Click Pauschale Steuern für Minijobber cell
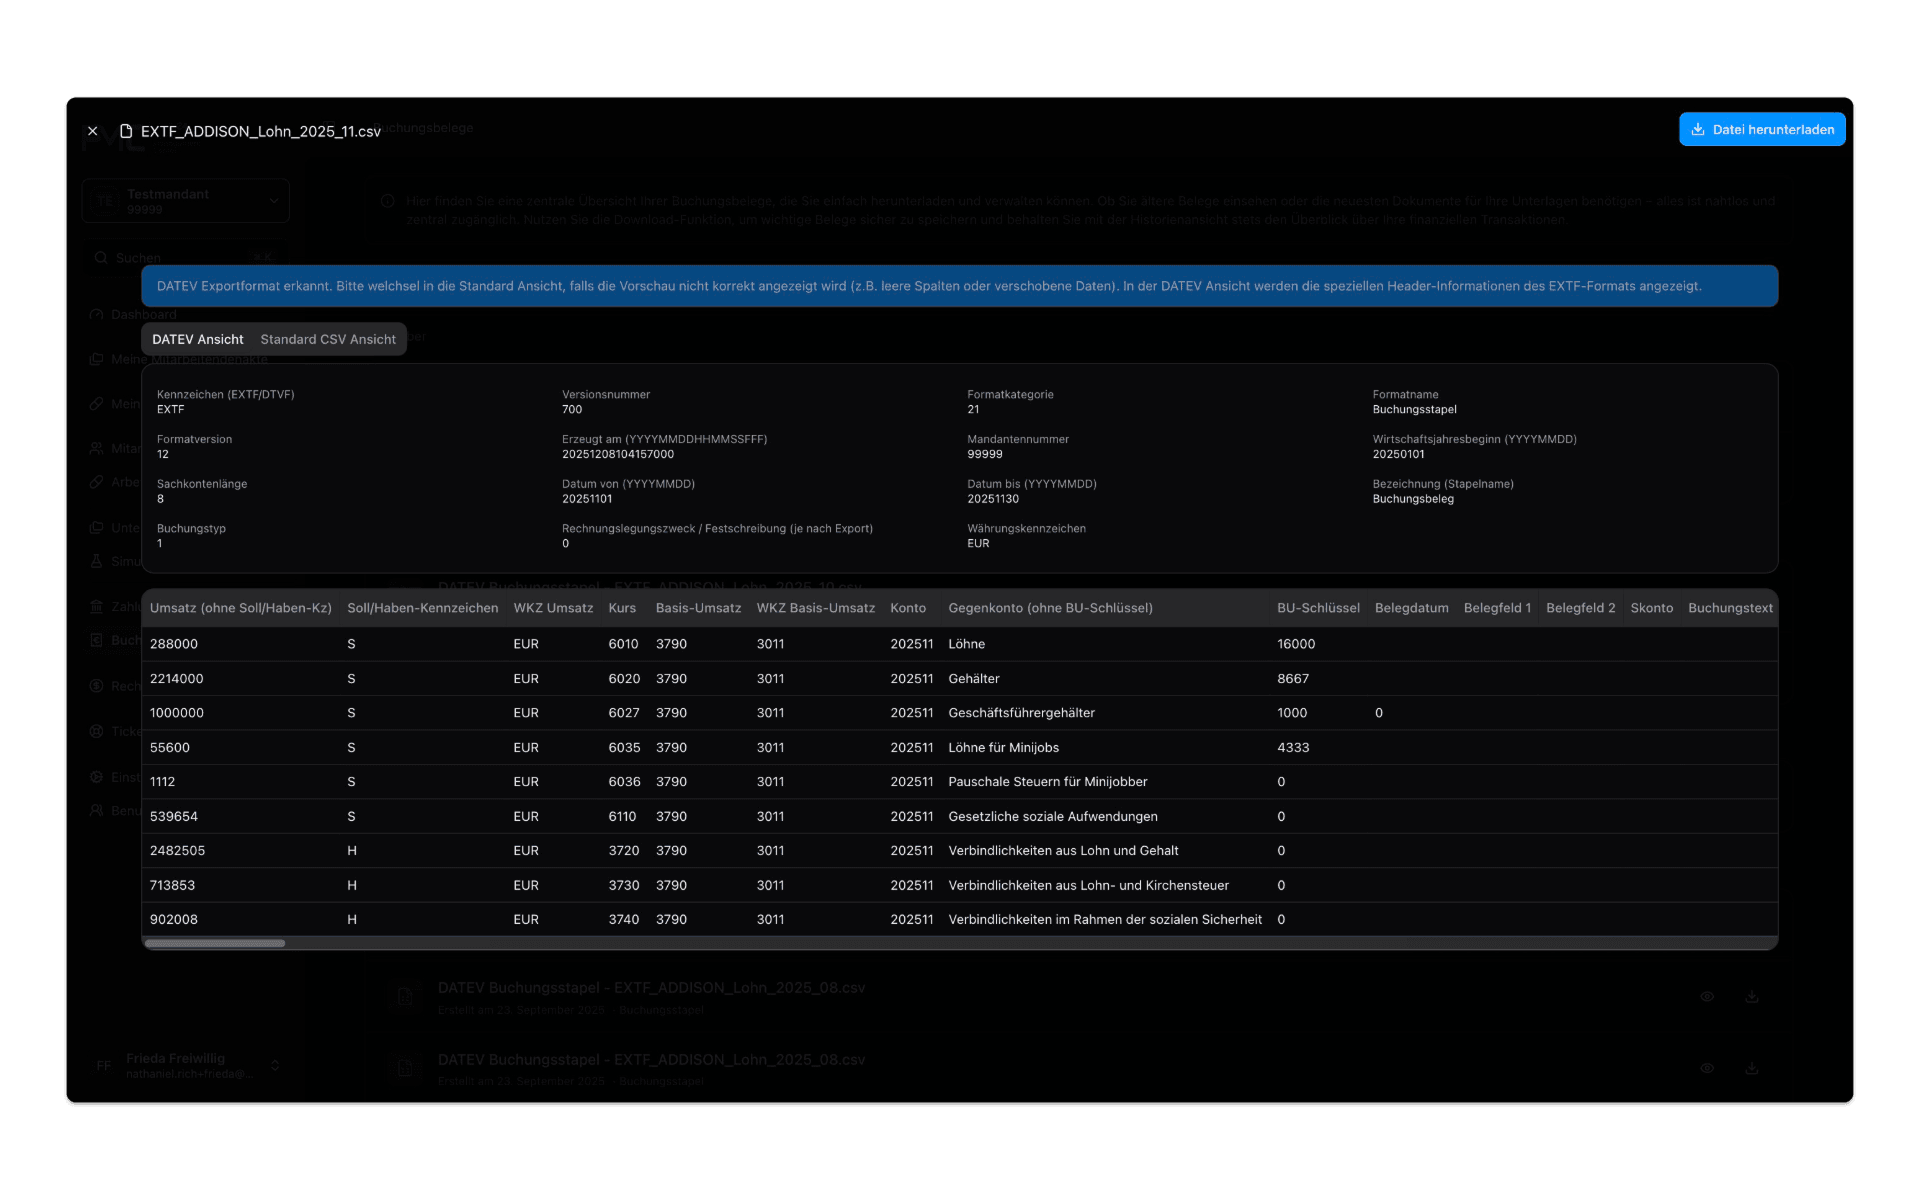 pyautogui.click(x=1105, y=782)
